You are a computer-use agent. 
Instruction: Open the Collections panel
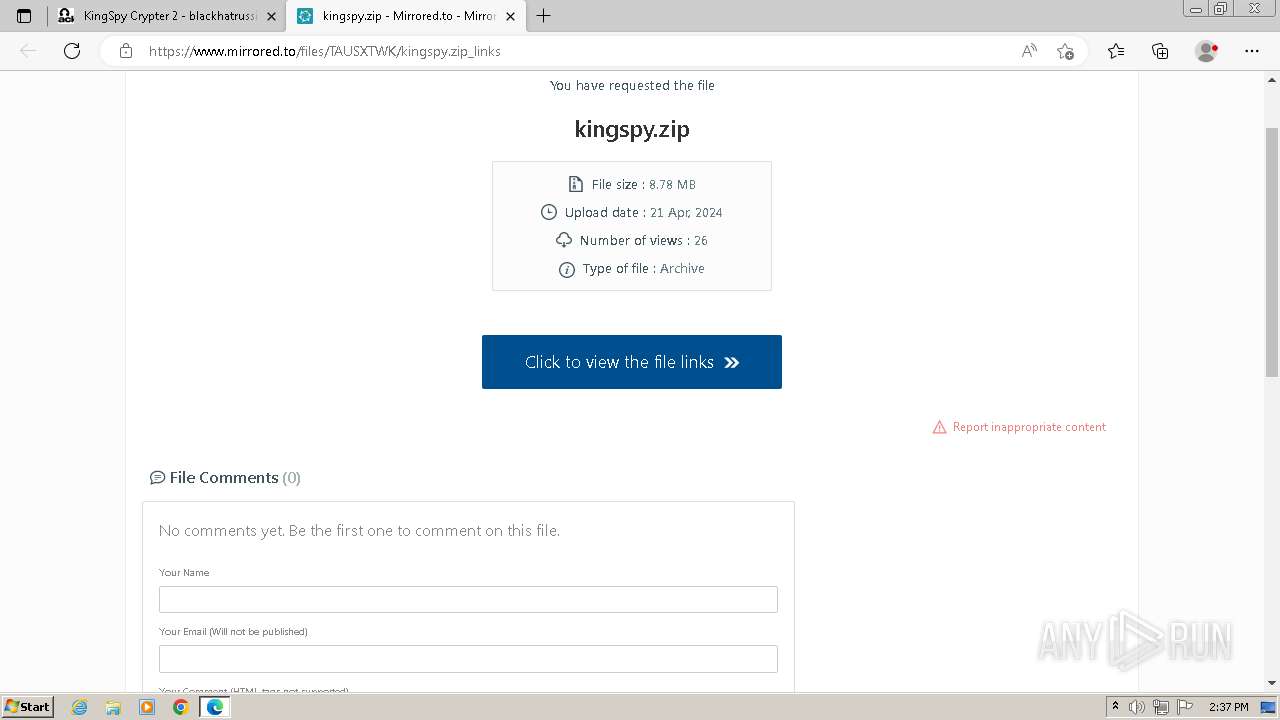[1160, 51]
